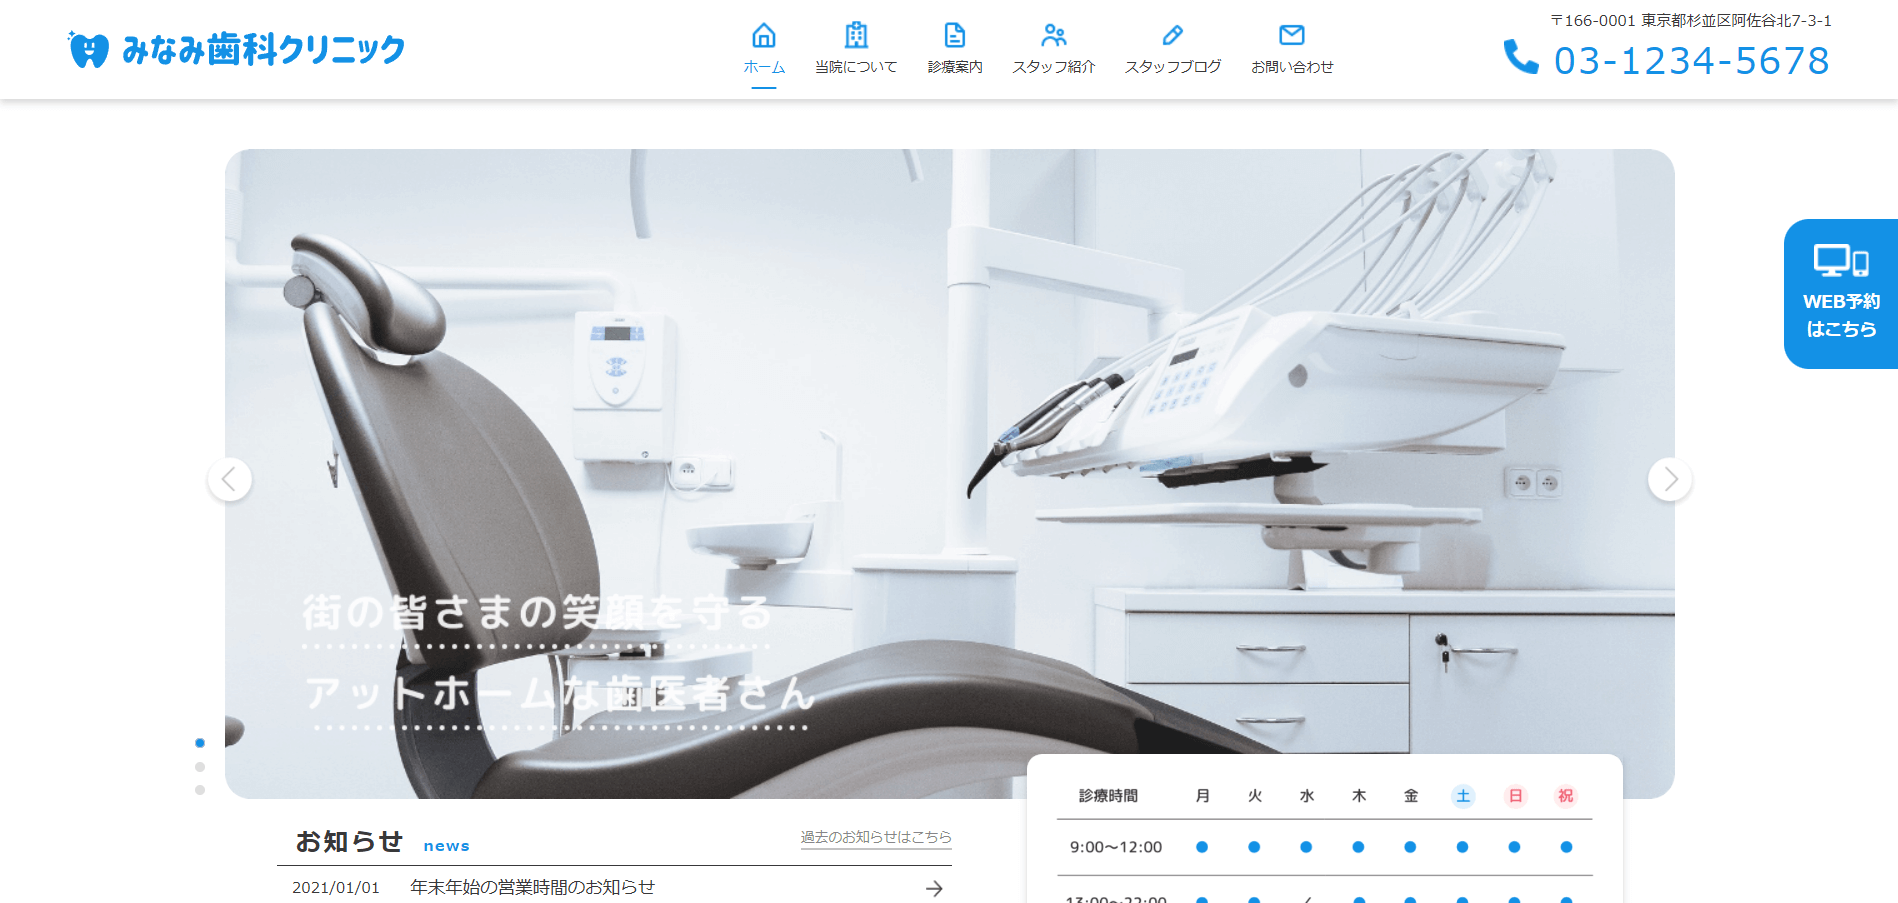Click the document icon for 診療案内
Screen dimensions: 1898x903
pyautogui.click(x=955, y=35)
